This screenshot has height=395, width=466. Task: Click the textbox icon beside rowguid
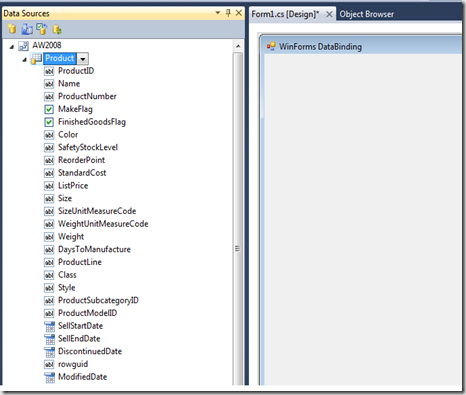(49, 364)
